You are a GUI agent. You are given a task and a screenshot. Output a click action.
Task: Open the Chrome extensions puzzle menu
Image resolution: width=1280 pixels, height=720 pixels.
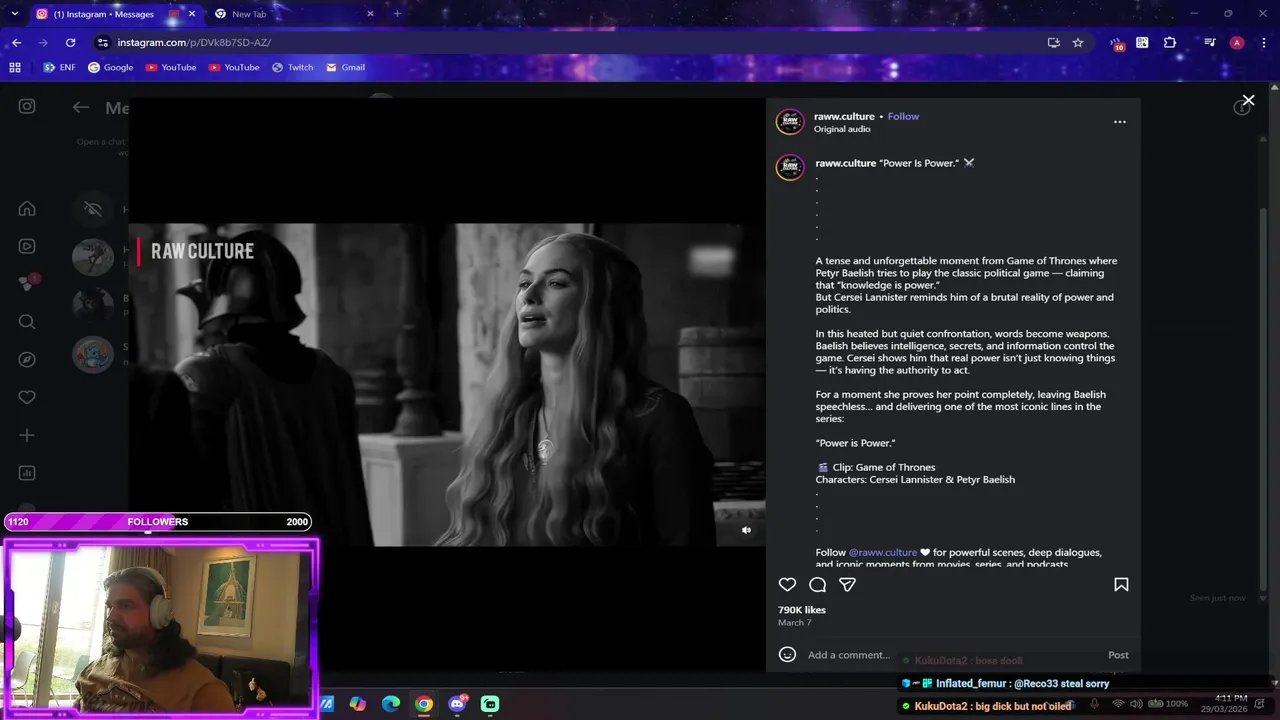pyautogui.click(x=1170, y=42)
